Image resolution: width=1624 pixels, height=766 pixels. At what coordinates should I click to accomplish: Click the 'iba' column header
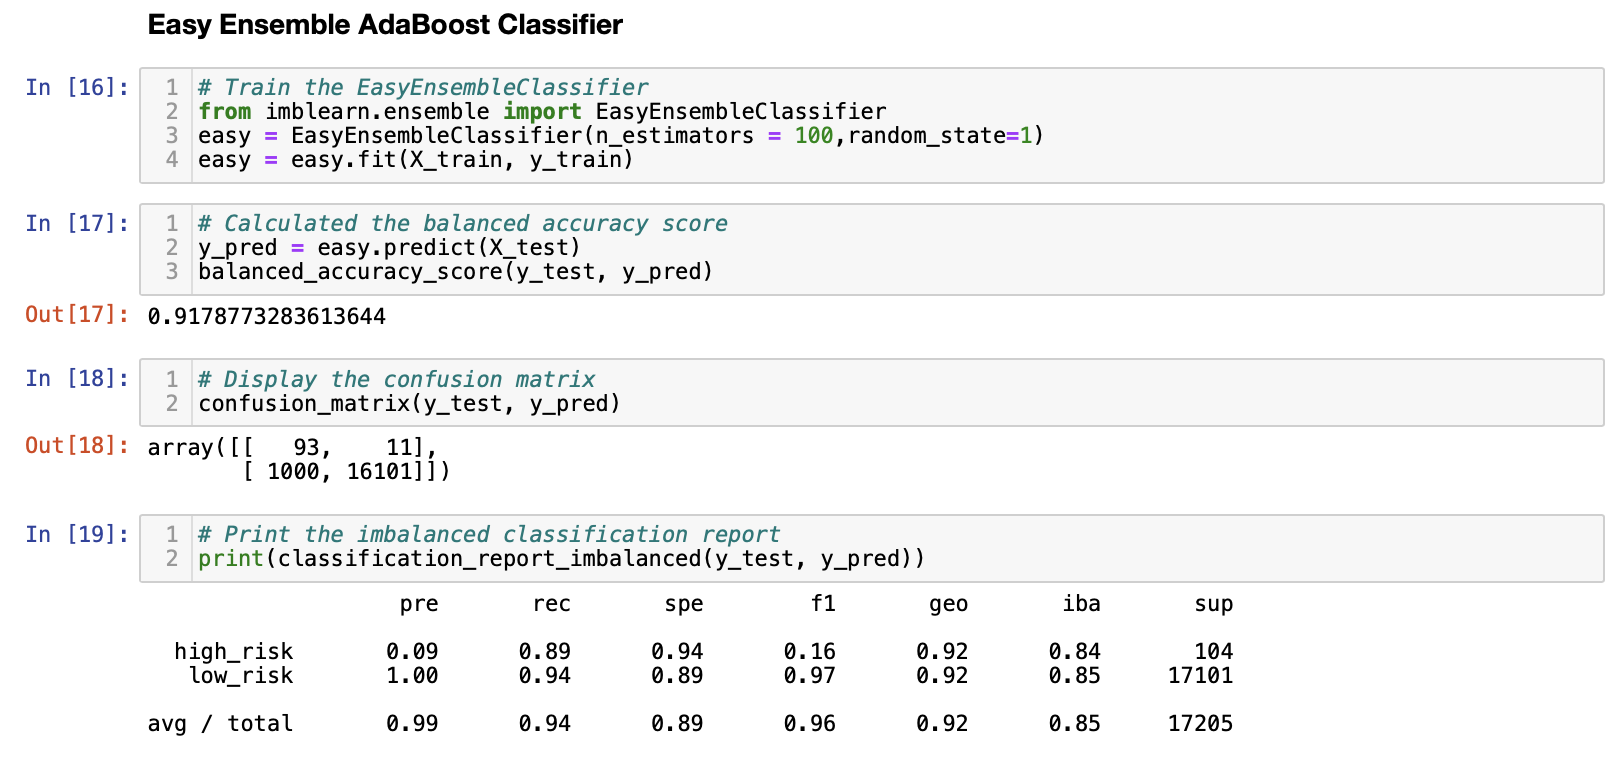tap(1081, 603)
